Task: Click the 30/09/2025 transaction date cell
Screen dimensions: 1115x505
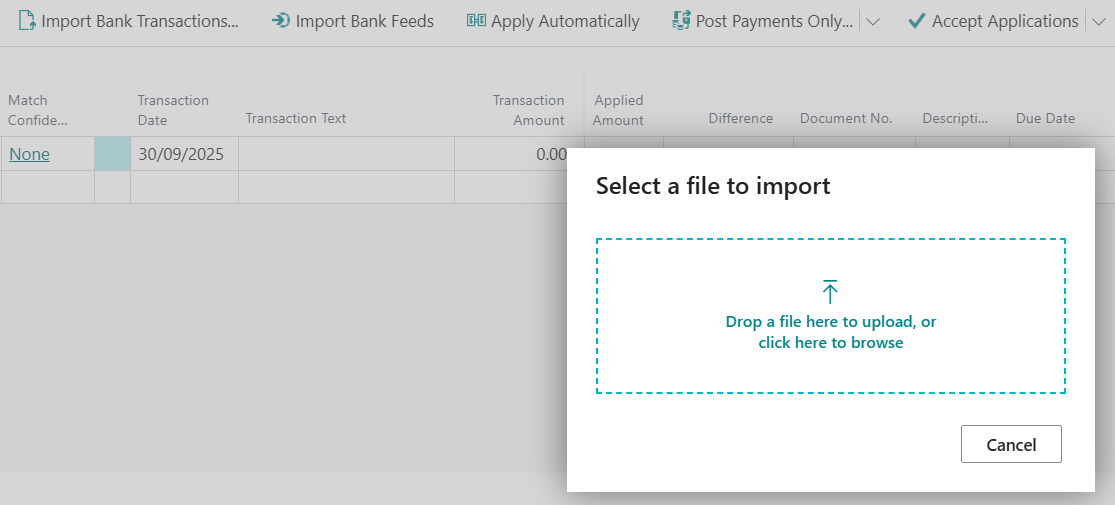Action: (x=182, y=154)
